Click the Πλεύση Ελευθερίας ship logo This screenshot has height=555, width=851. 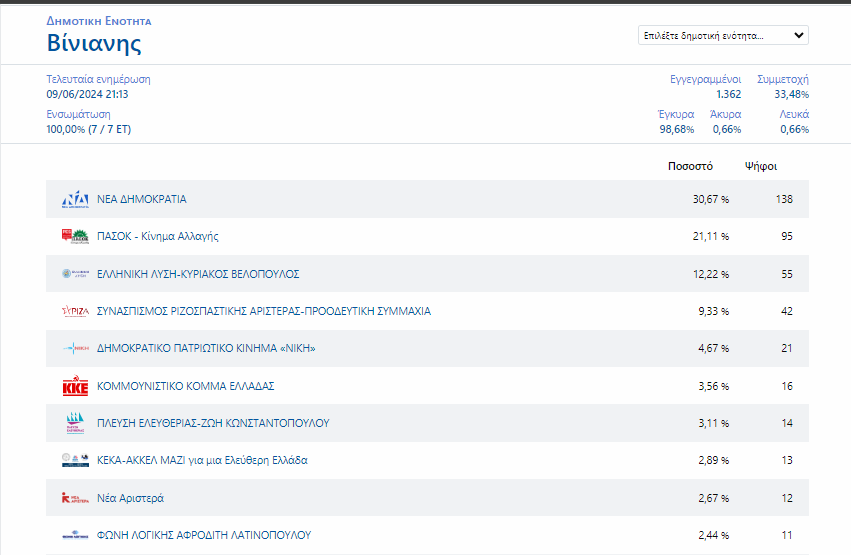tap(75, 423)
